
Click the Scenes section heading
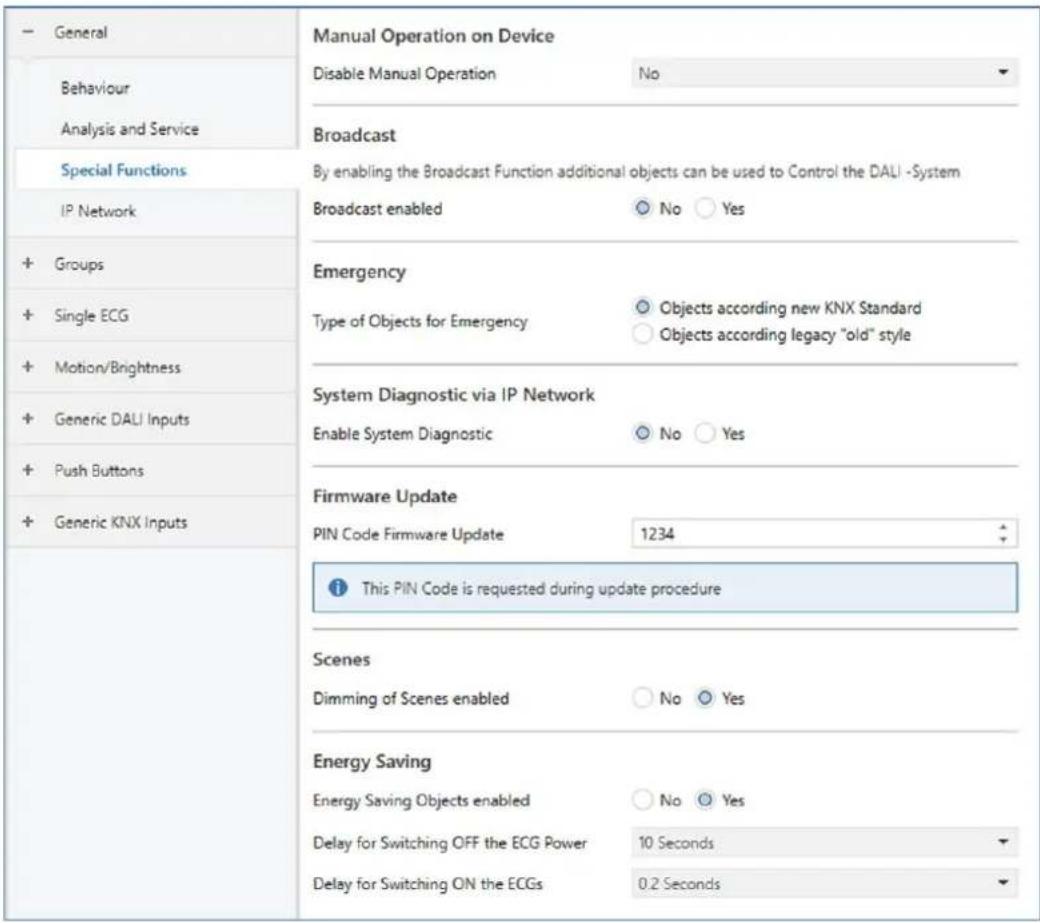pyautogui.click(x=342, y=659)
